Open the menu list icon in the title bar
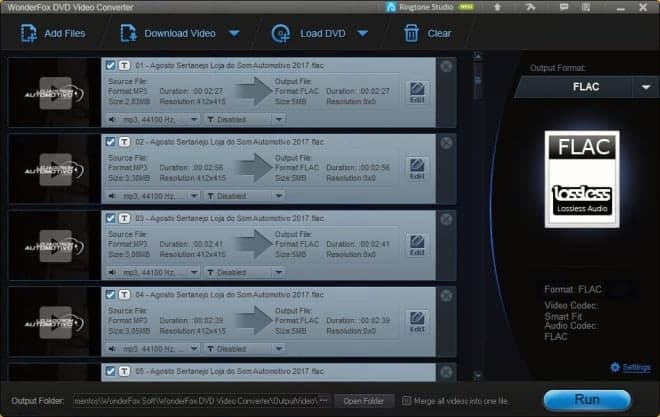 coord(585,7)
